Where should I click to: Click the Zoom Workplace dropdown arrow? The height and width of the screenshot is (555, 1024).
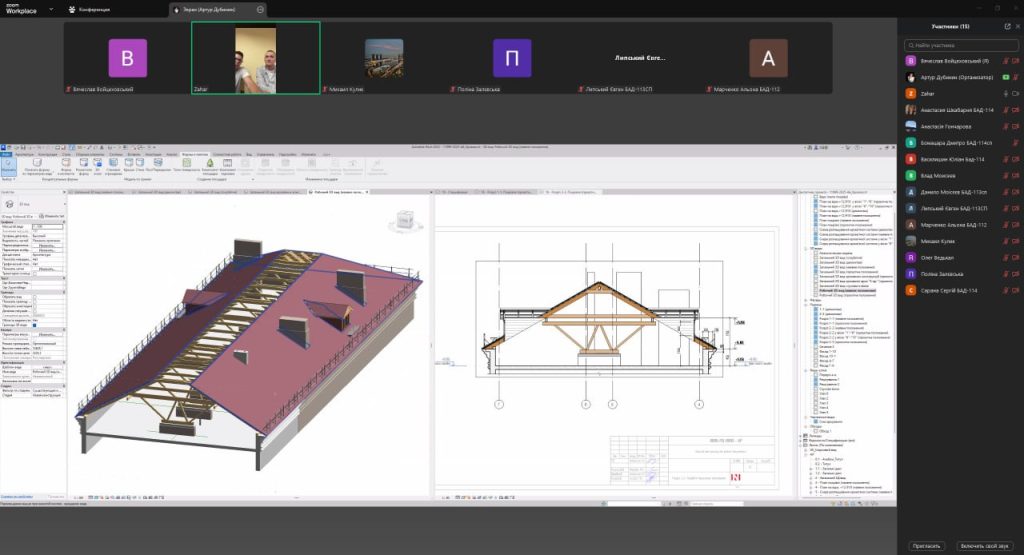[51, 9]
